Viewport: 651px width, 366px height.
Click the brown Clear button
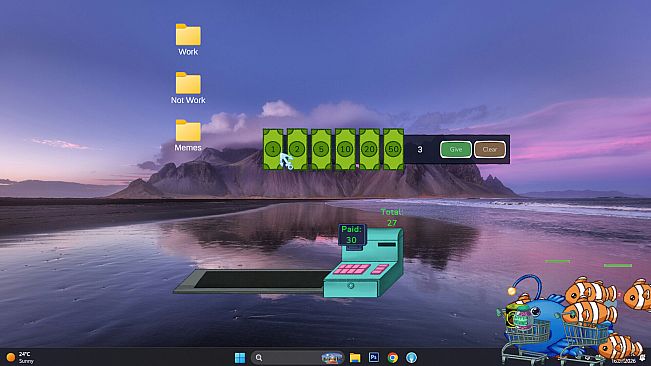pyautogui.click(x=490, y=149)
